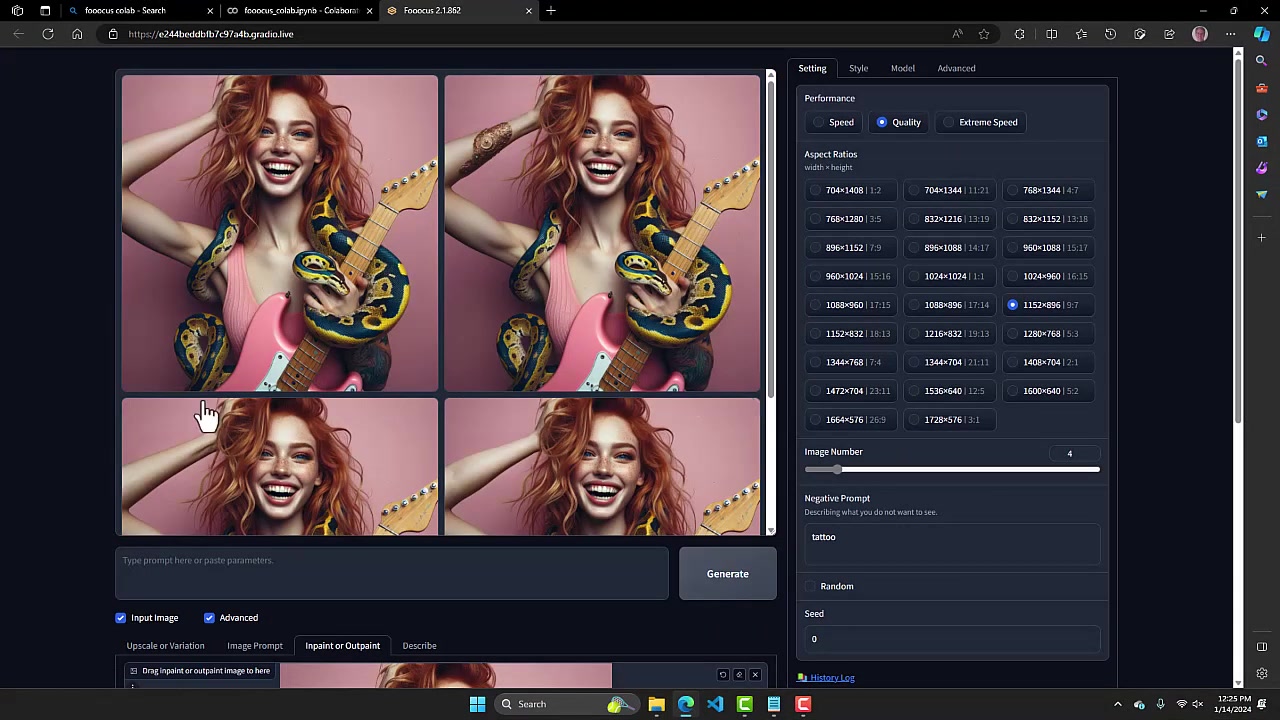Open Microsoft 365 icon in Edge sidebar
Viewport: 1280px width, 720px height.
pos(1262,115)
